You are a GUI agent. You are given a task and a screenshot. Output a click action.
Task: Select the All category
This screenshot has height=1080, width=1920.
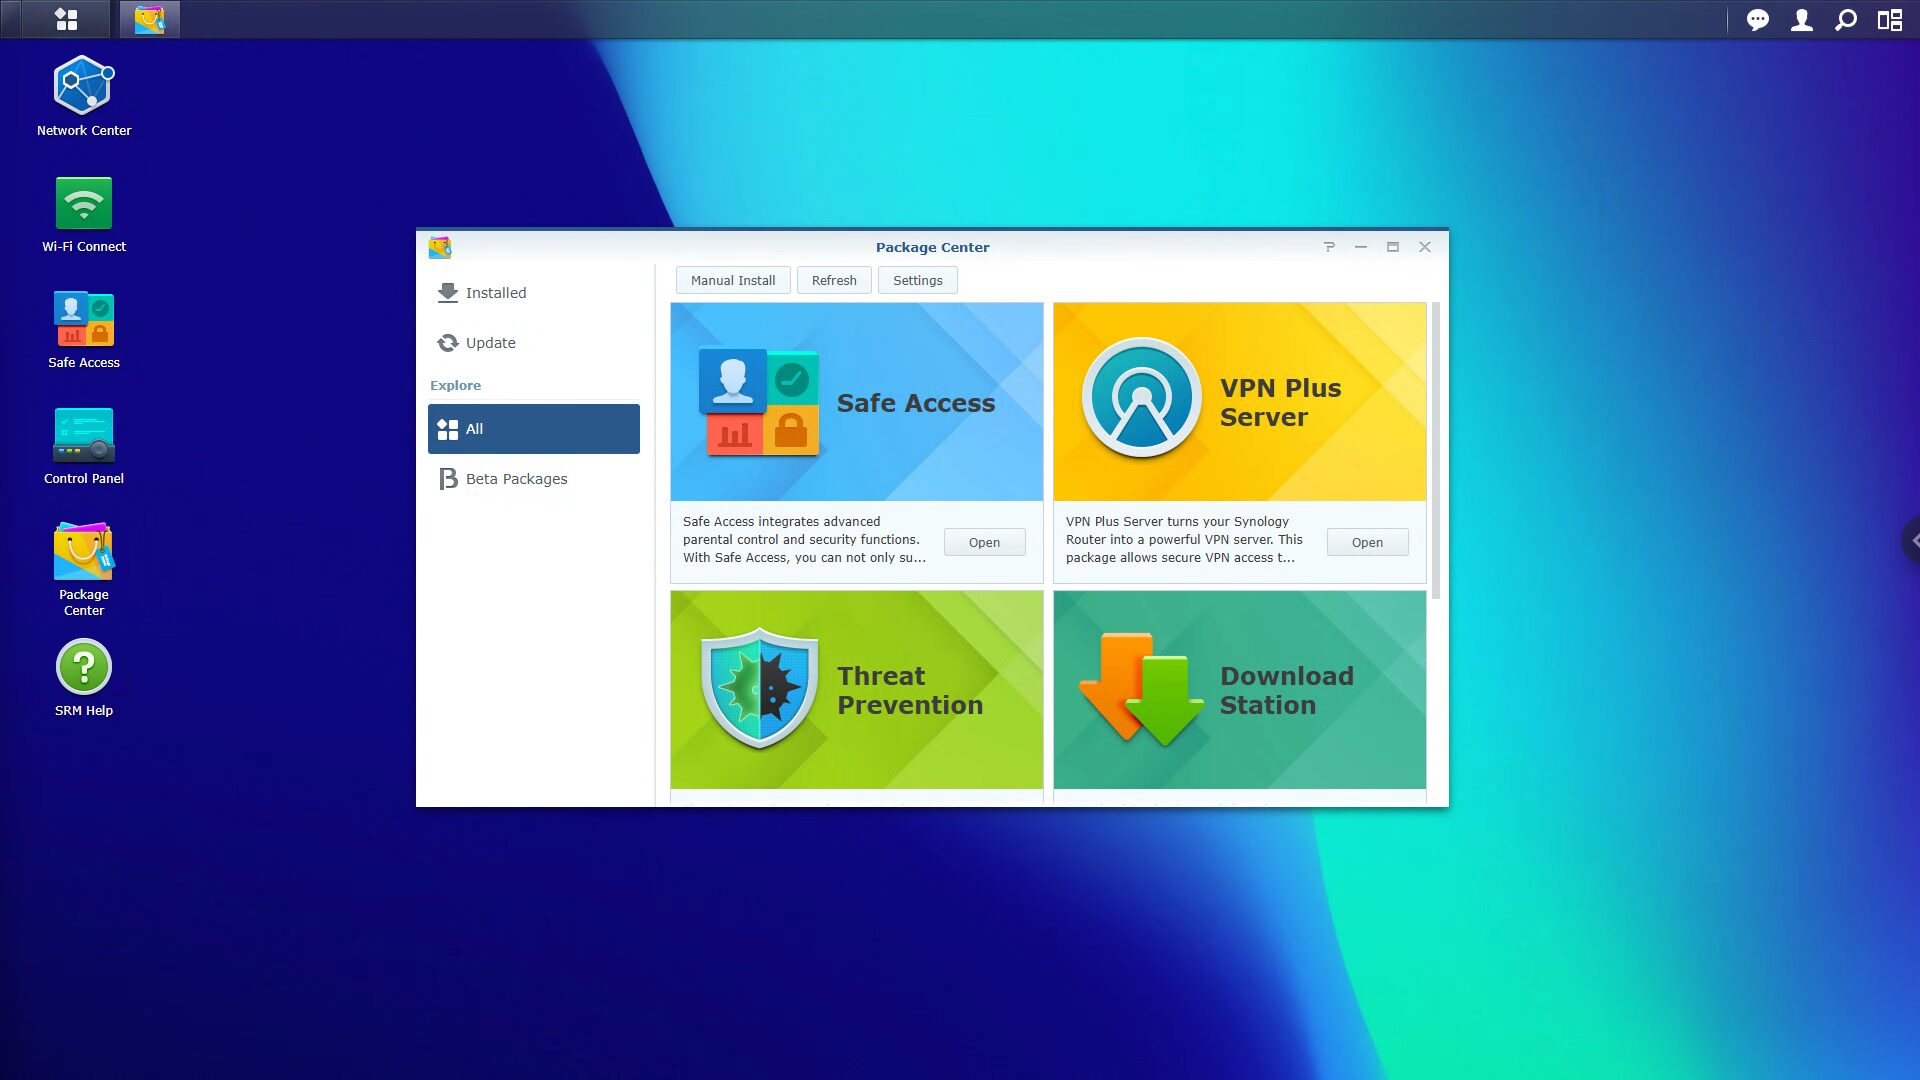(x=534, y=429)
